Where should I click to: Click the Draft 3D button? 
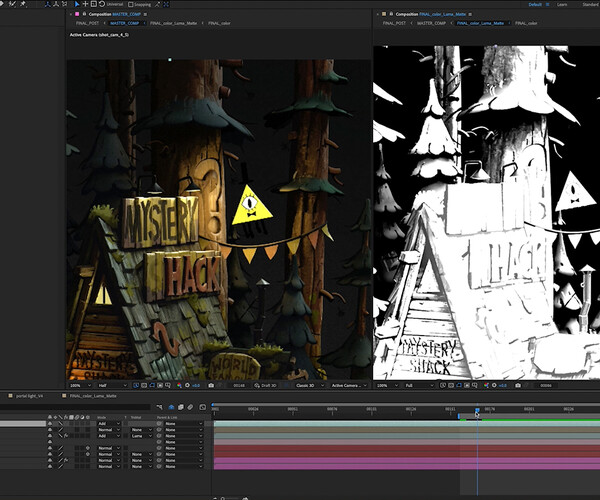pyautogui.click(x=266, y=384)
